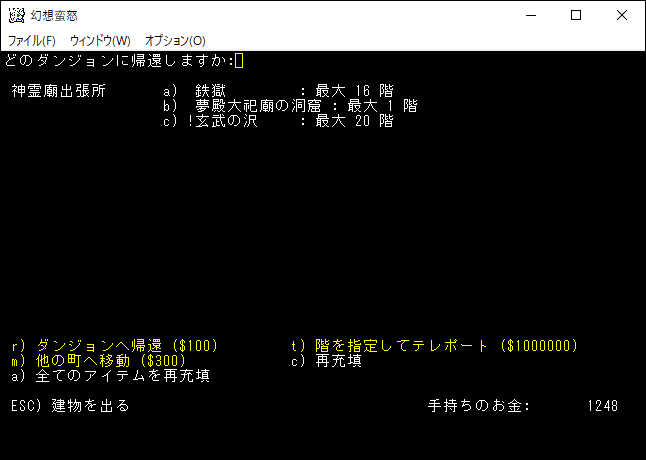Open the ファイル(F) menu
The image size is (646, 460).
click(x=32, y=40)
